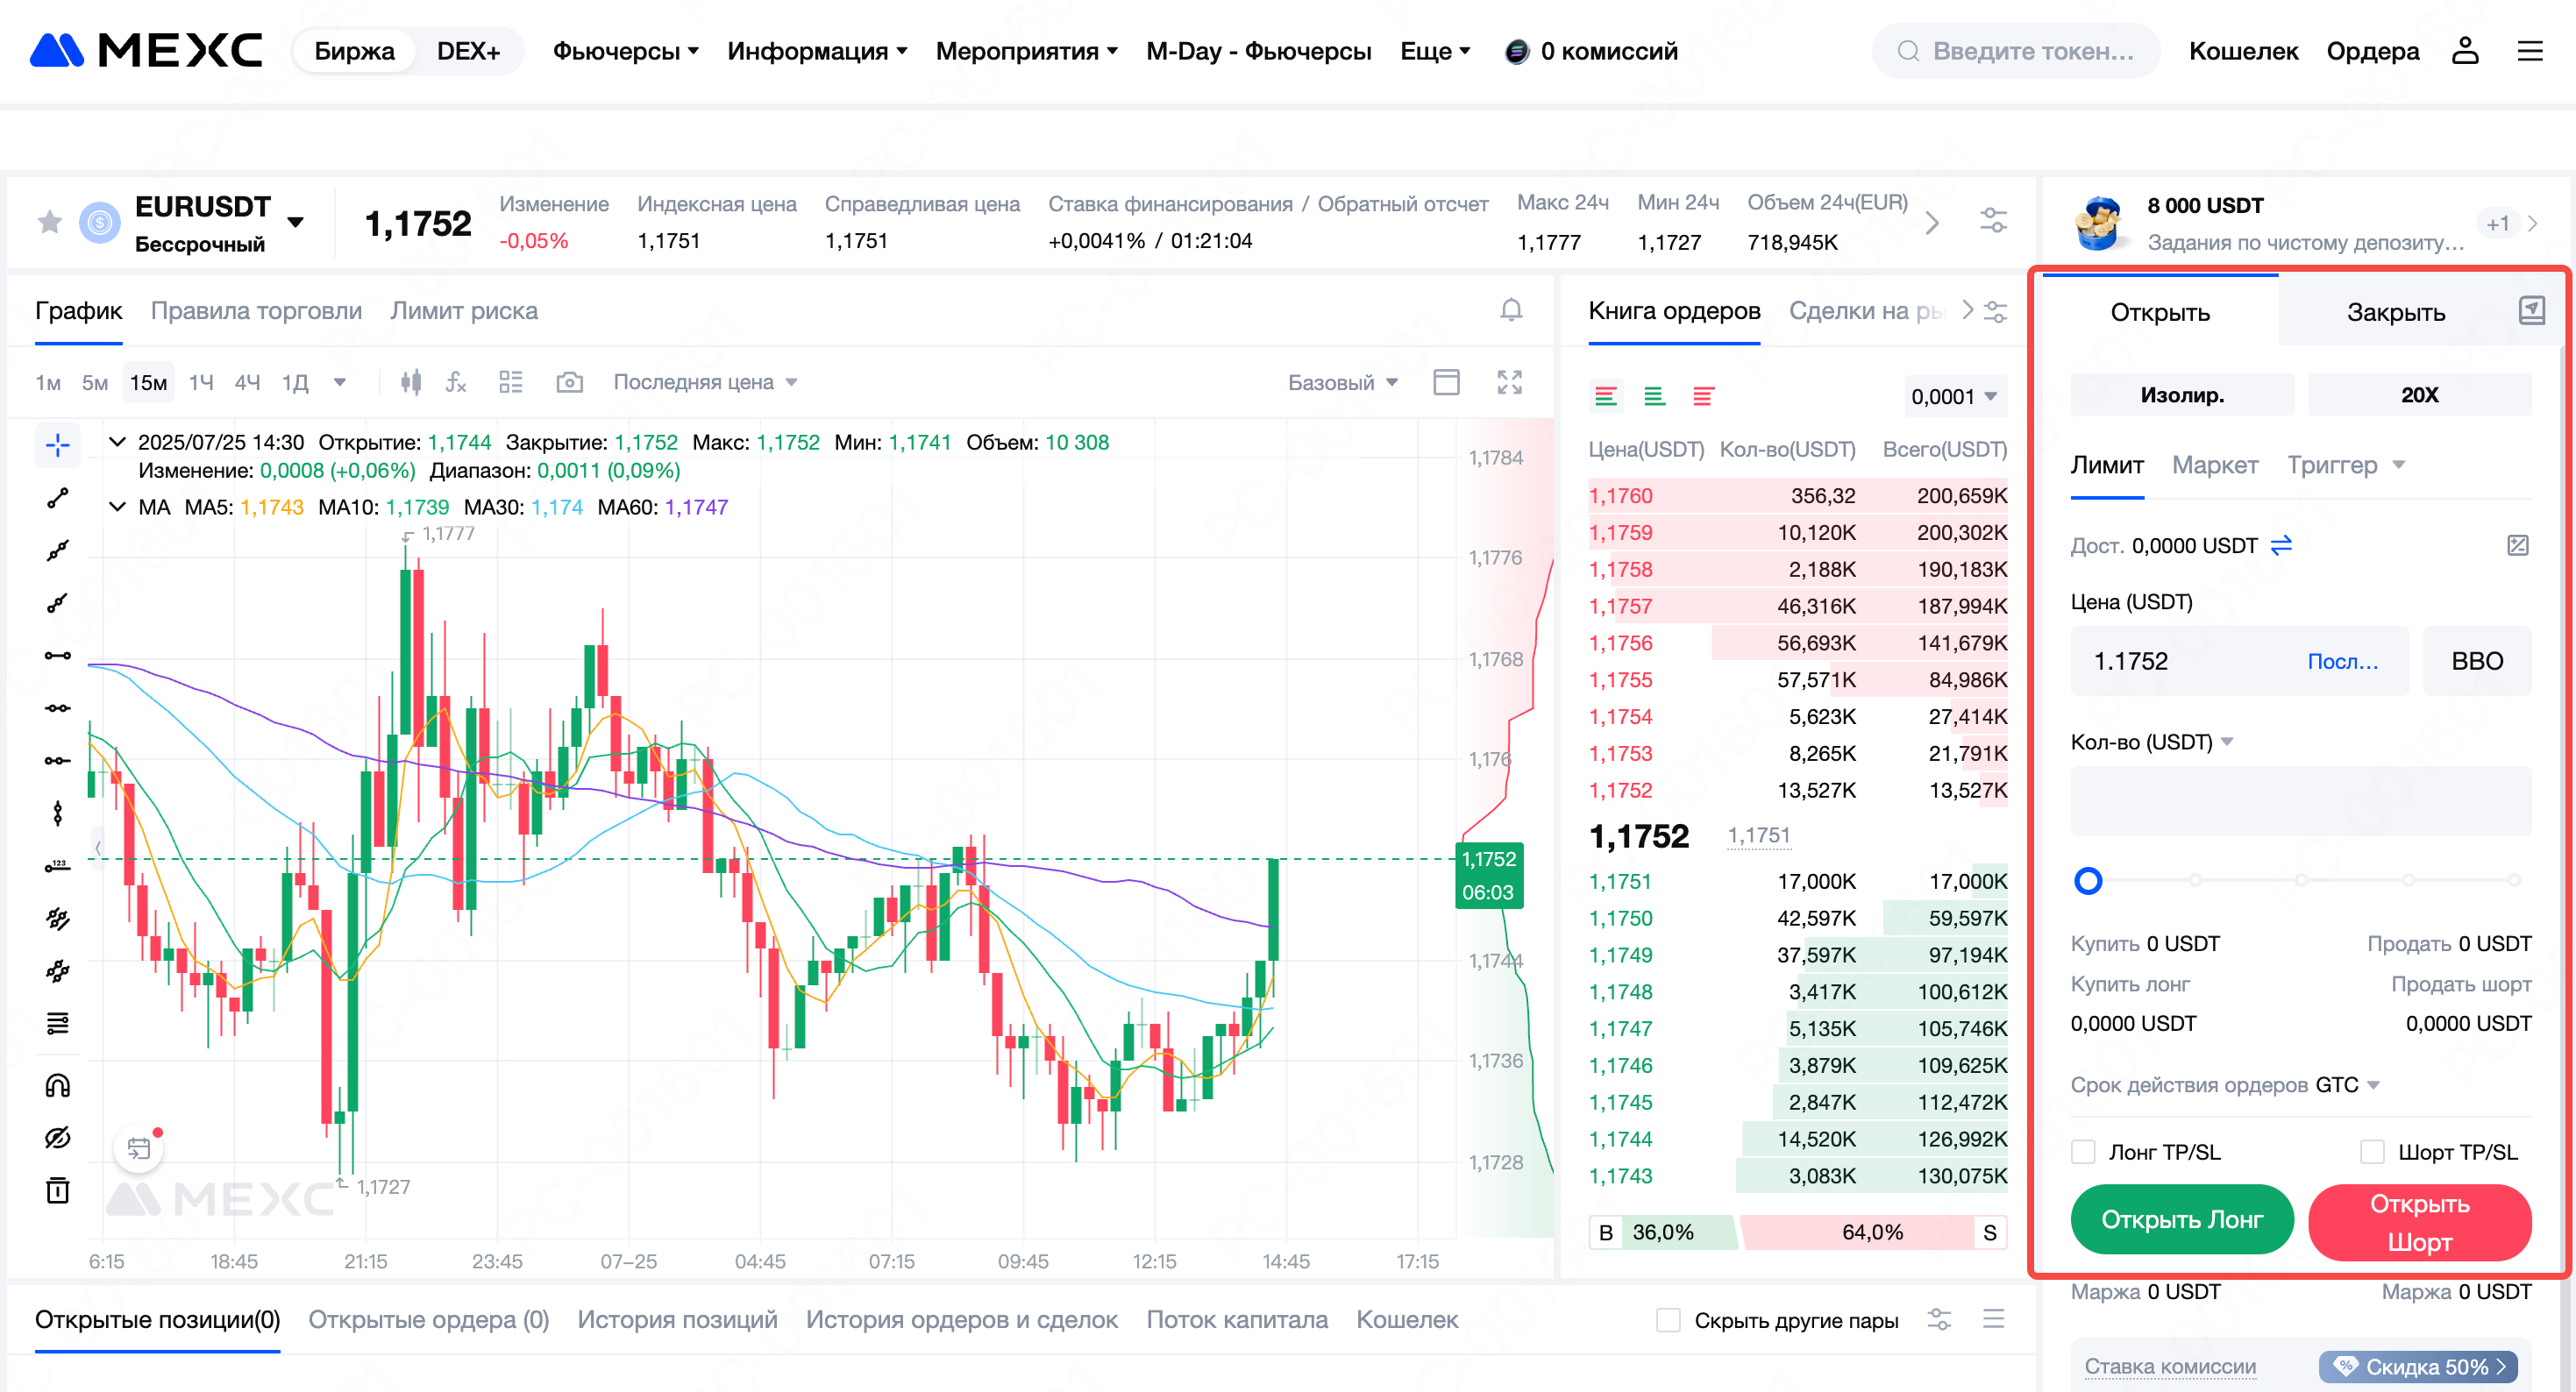Toggle the 20X leverage setting
The image size is (2576, 1392).
coord(2419,394)
